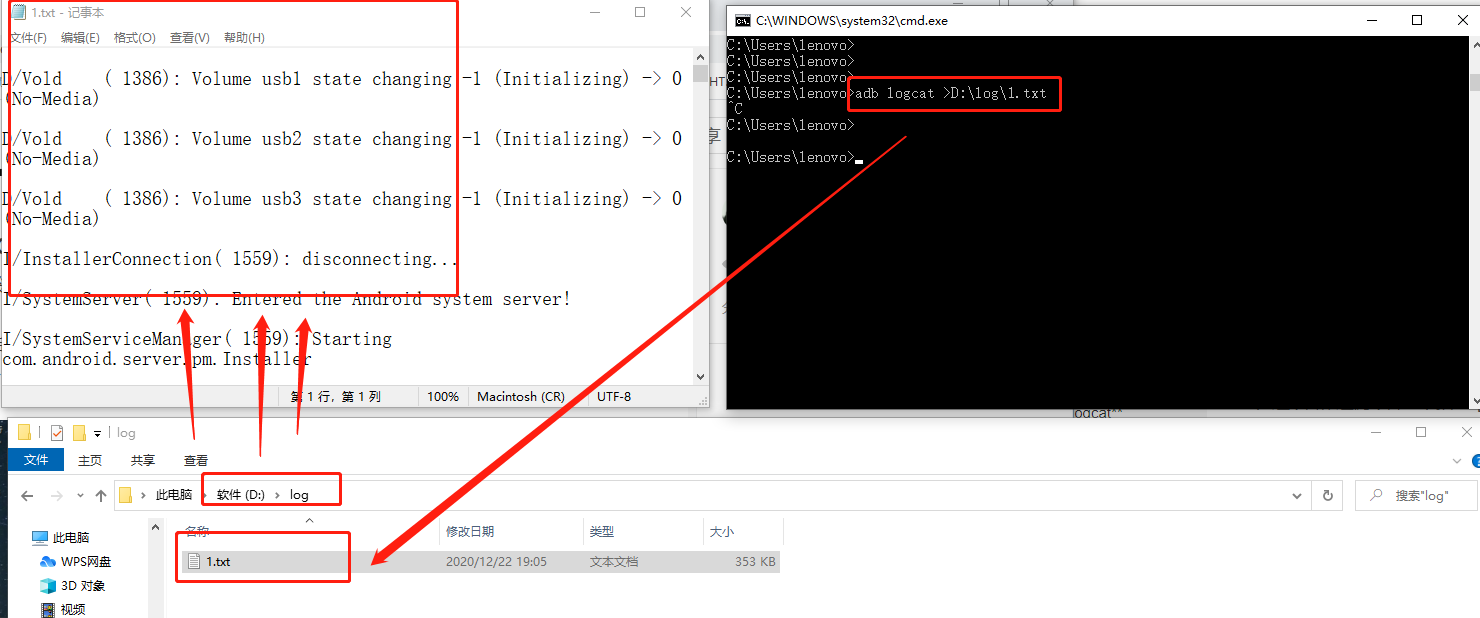Select 视频 in the navigation pane
This screenshot has width=1480, height=618.
pyautogui.click(x=62, y=609)
